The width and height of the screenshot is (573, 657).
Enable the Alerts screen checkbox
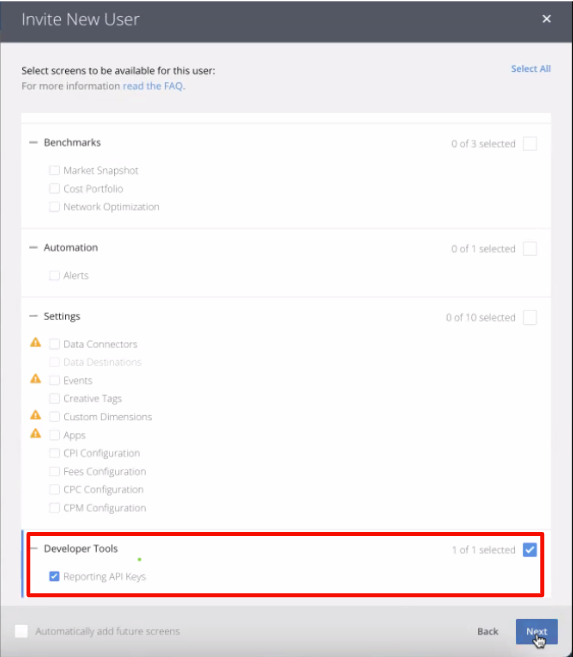coord(54,275)
